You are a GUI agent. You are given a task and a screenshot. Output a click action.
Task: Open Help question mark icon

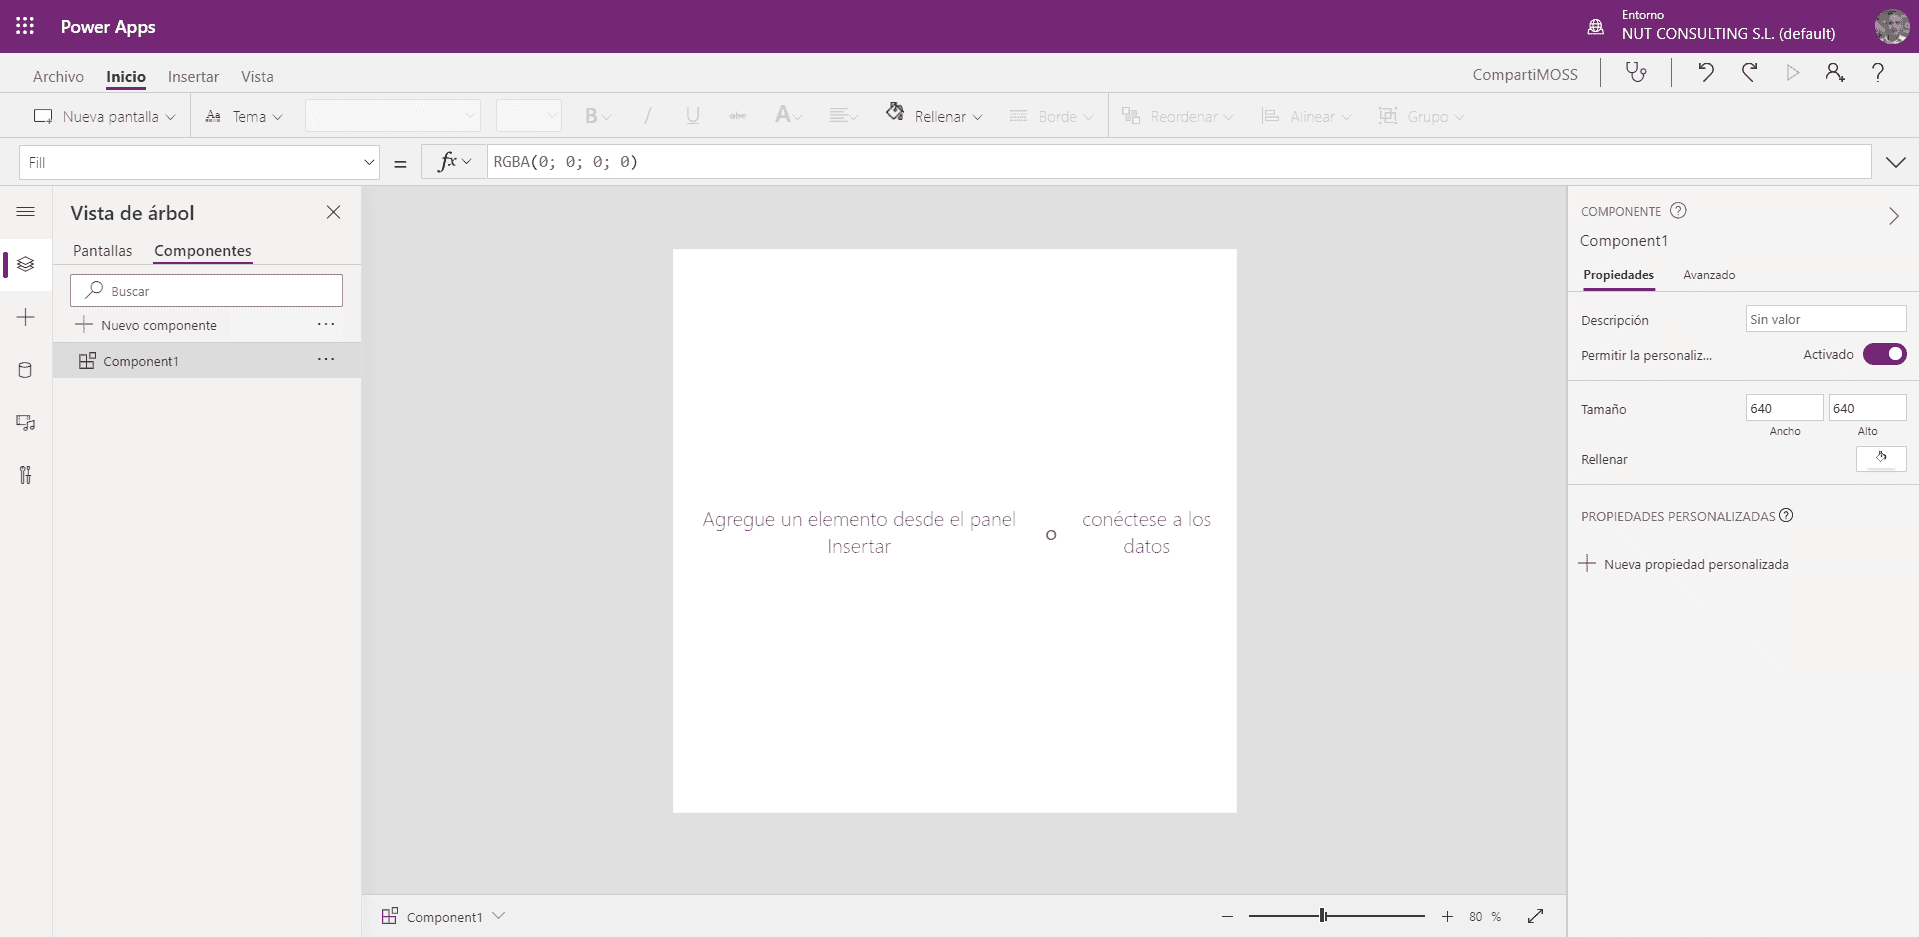1878,73
